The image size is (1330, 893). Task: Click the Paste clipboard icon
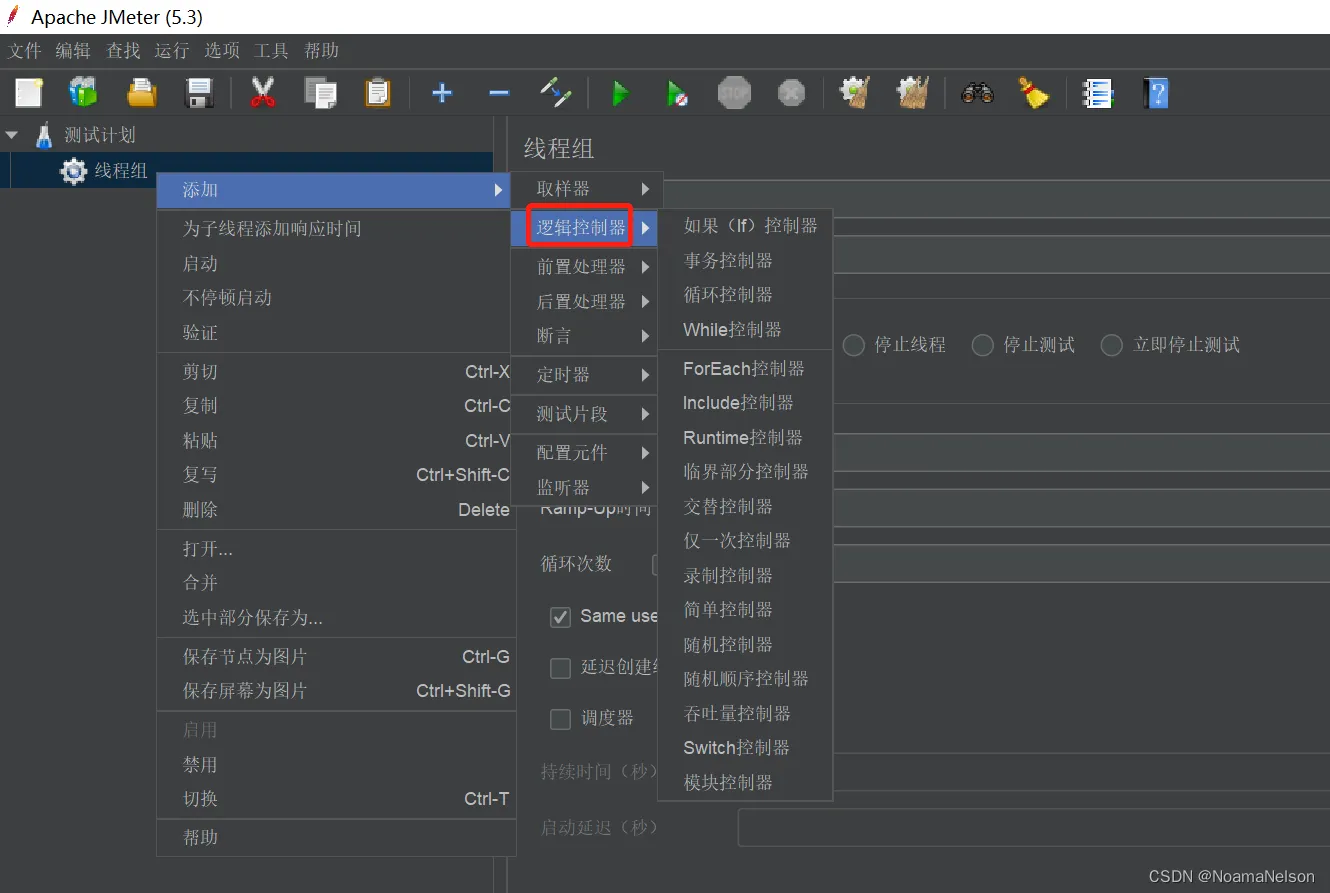click(378, 93)
